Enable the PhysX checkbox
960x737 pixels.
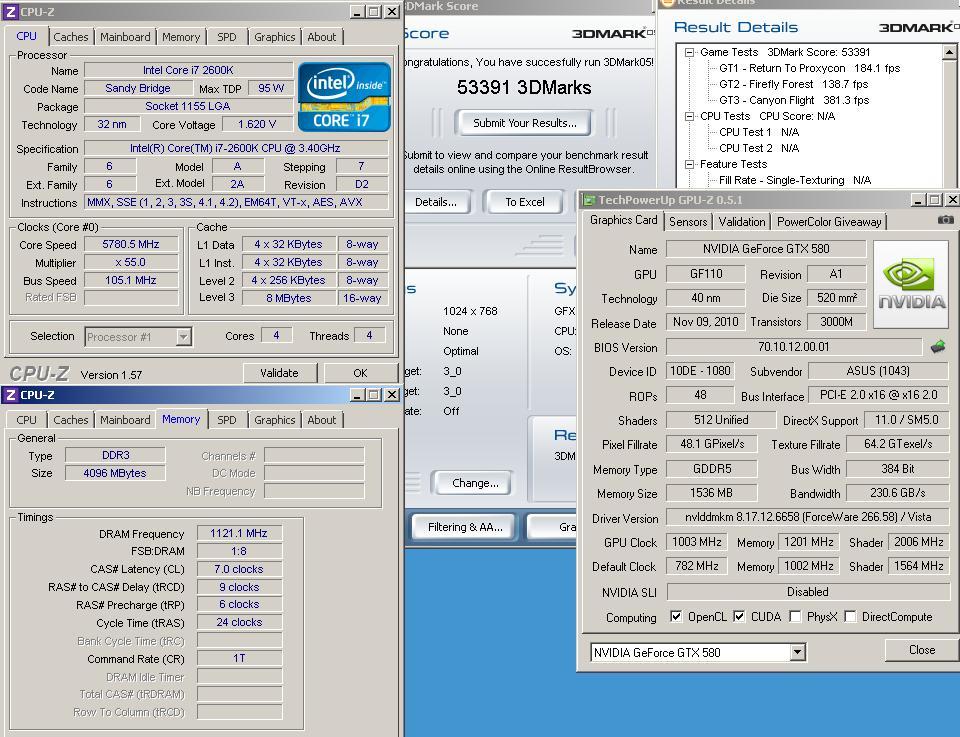(x=795, y=616)
